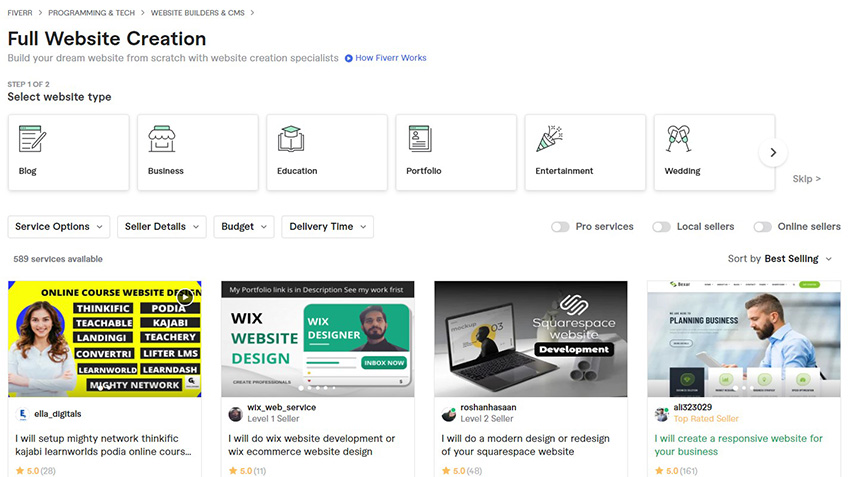This screenshot has width=850, height=477.
Task: Open Online Course Website Design thumbnail
Action: (x=105, y=339)
